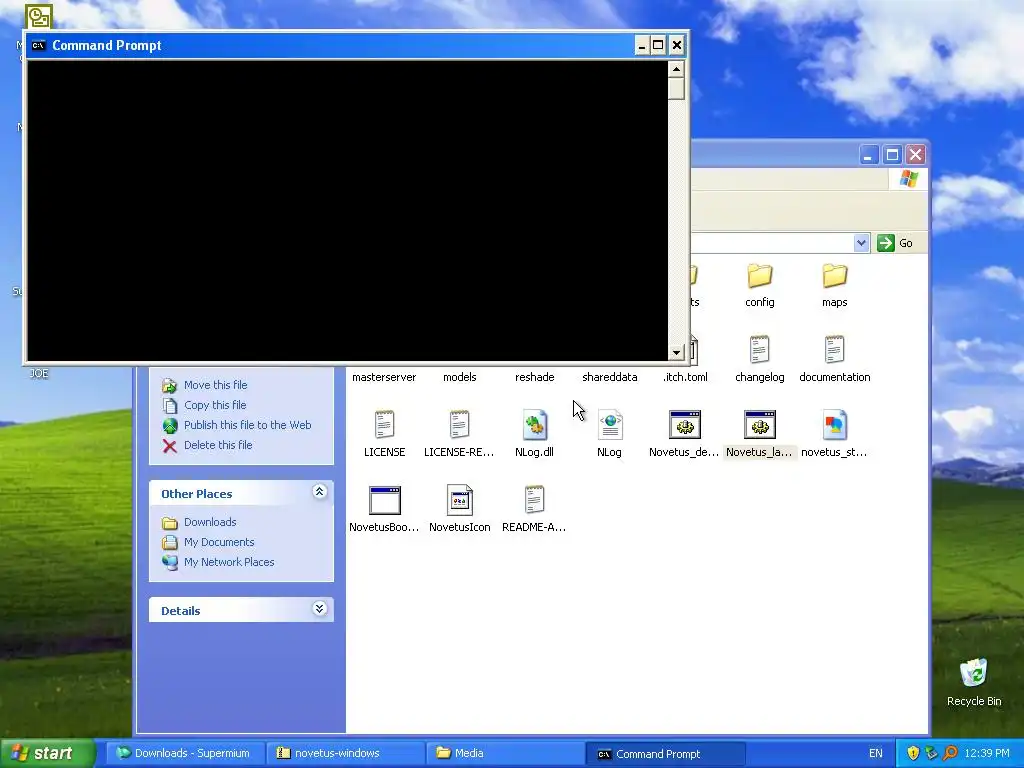The image size is (1024, 768).
Task: Select the LICENSE file icon
Action: 384,425
